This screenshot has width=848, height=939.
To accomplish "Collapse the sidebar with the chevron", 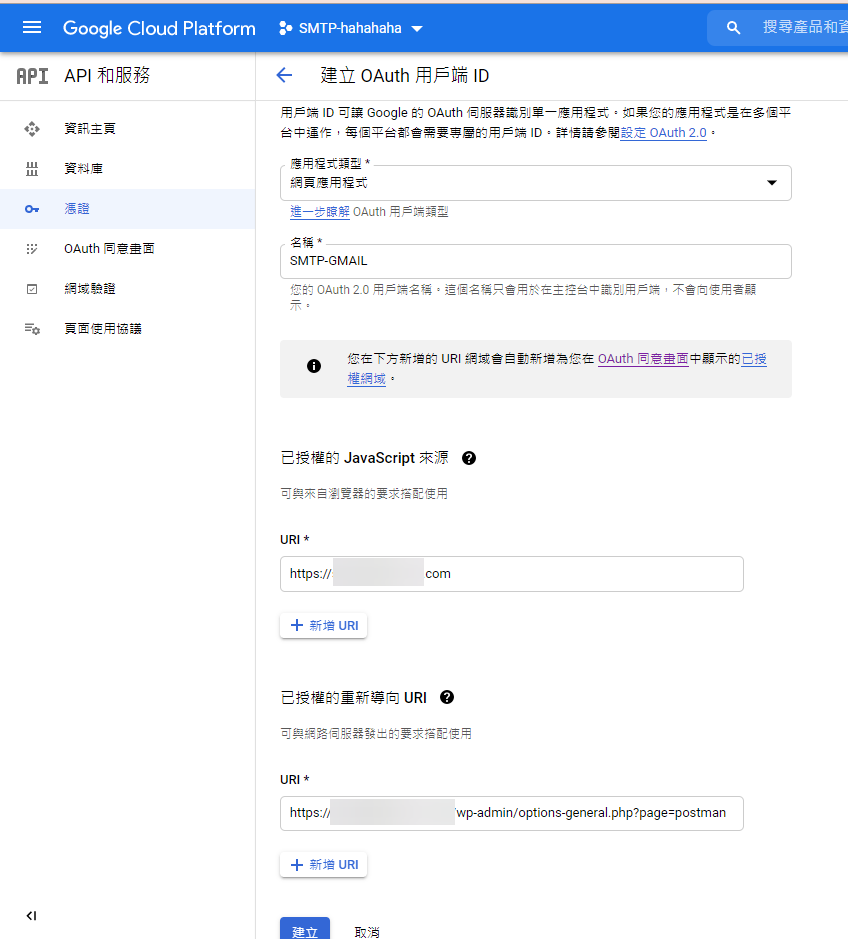I will (x=31, y=916).
